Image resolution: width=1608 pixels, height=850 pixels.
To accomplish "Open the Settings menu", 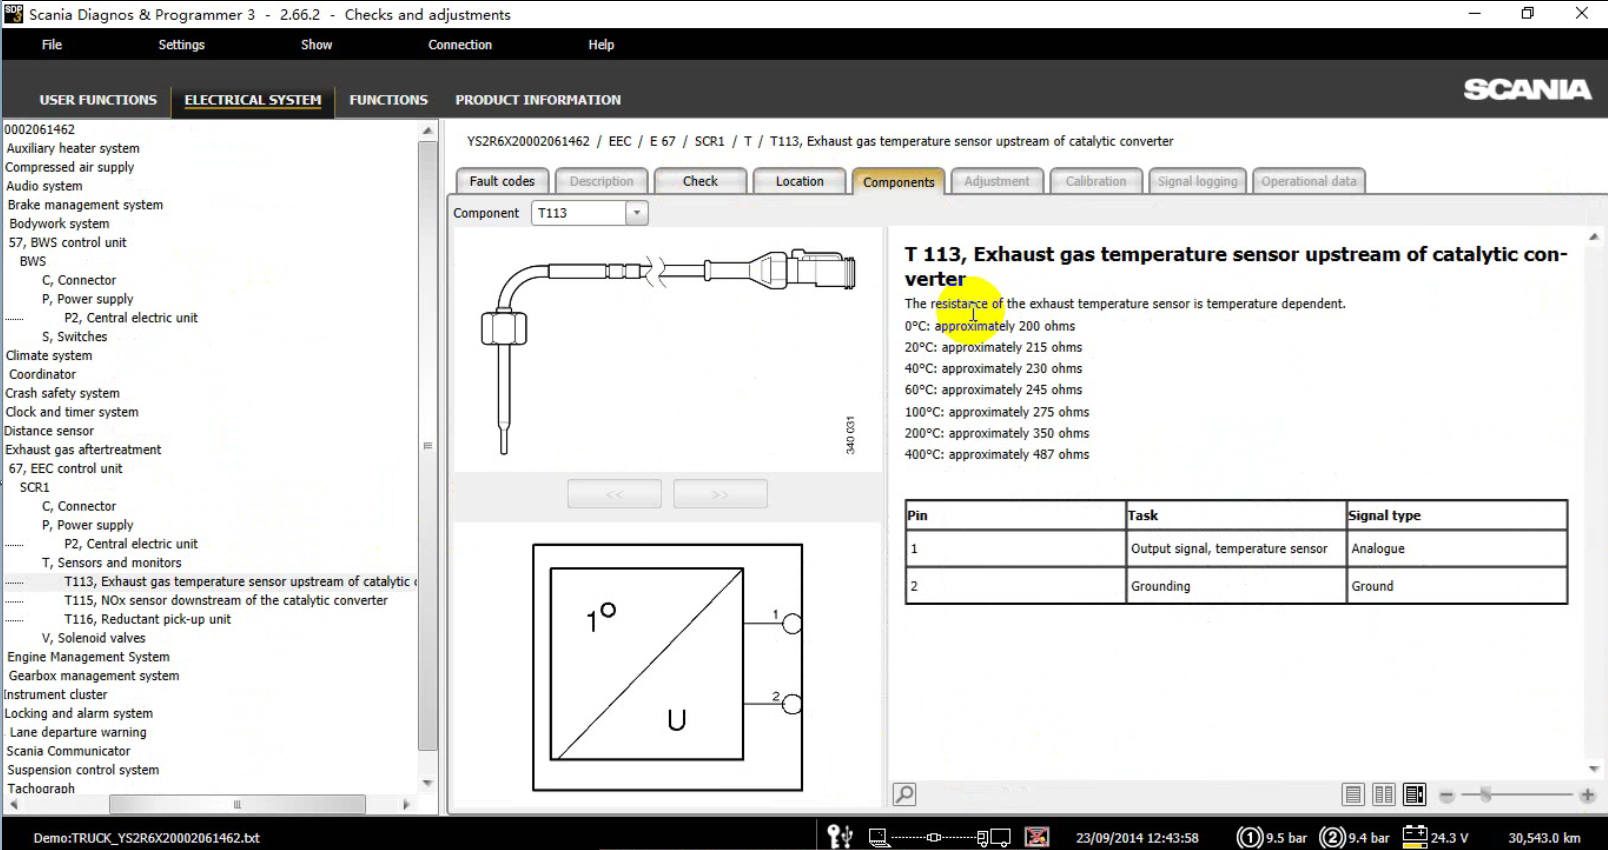I will click(181, 45).
